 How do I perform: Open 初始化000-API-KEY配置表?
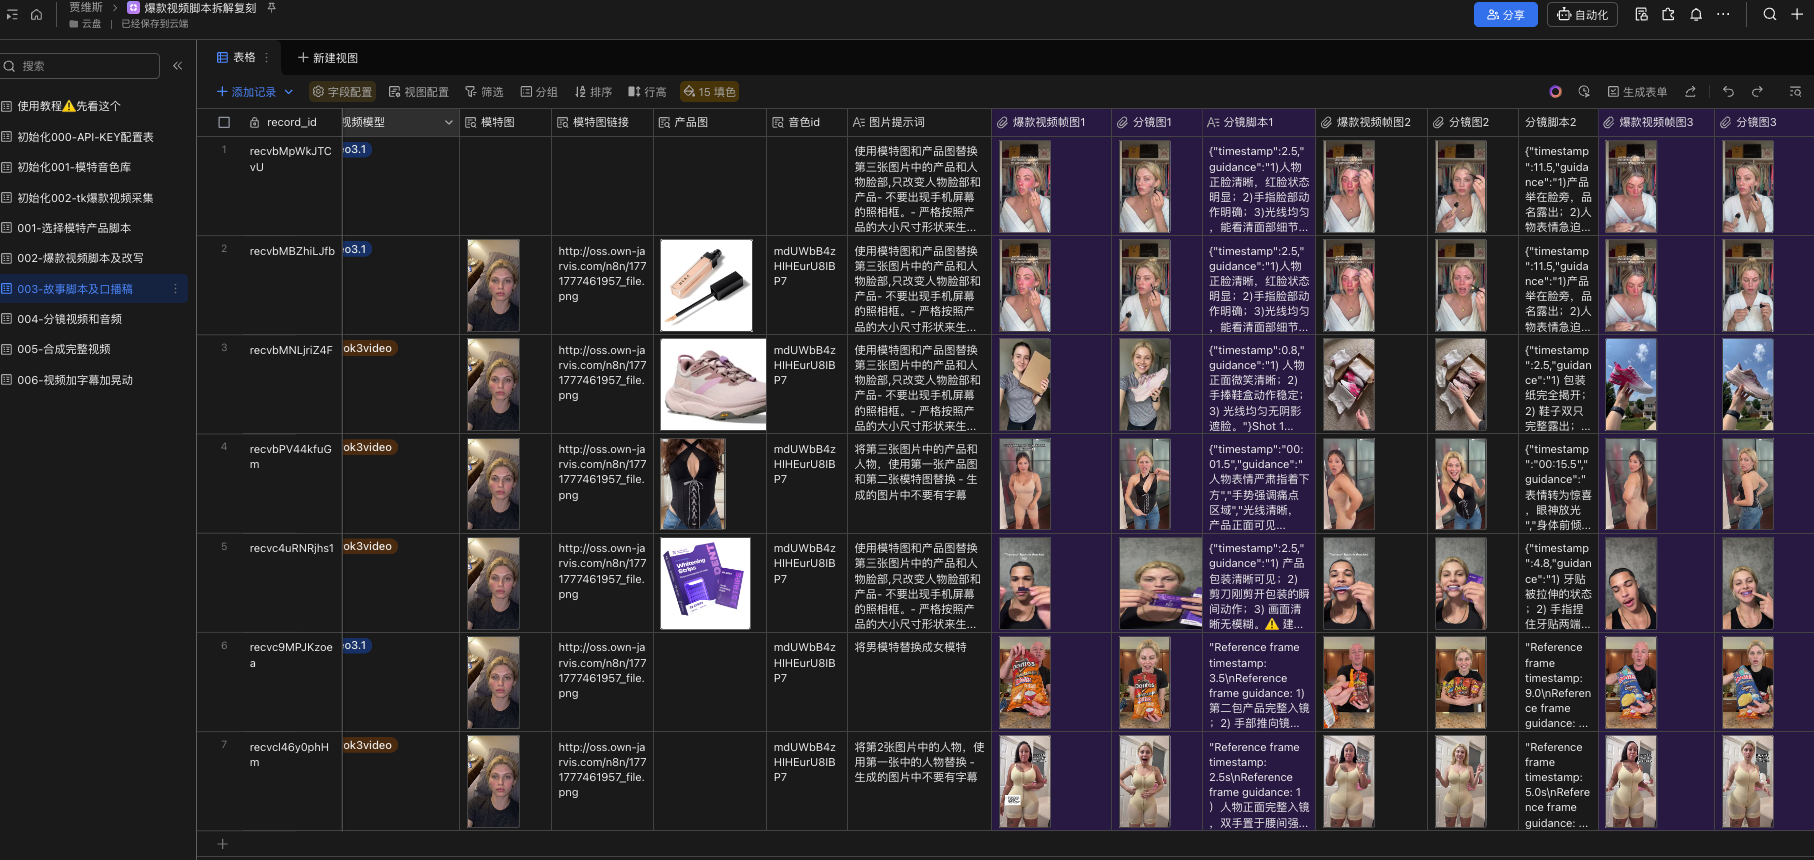click(94, 137)
